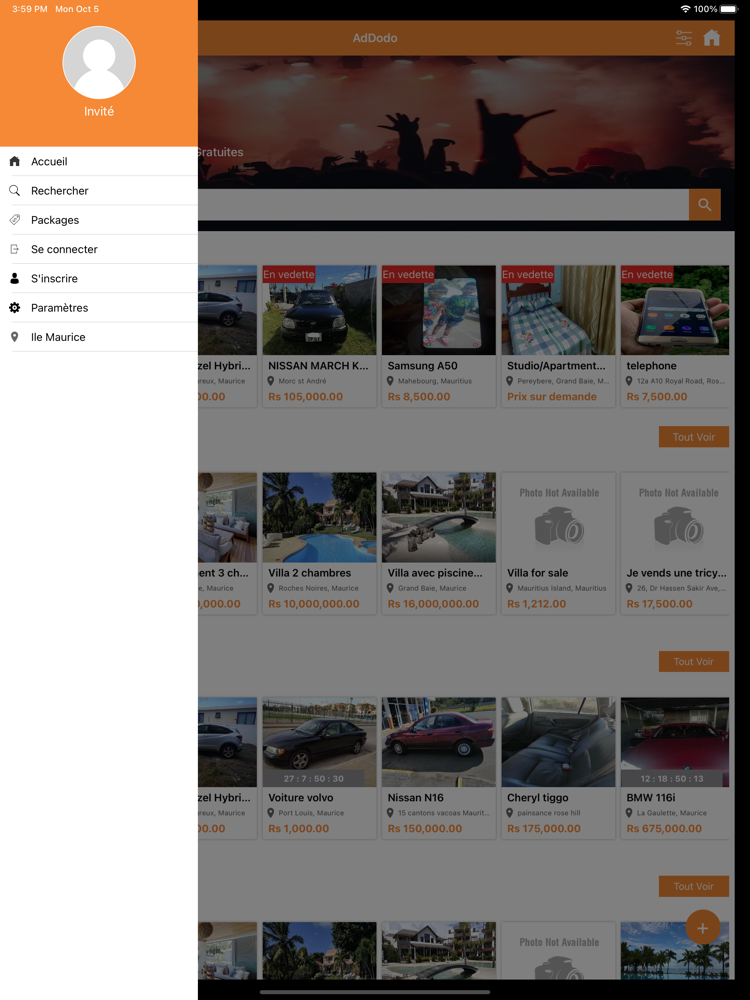The height and width of the screenshot is (1000, 750).
Task: Click the Se connecter login icon
Action: [x=15, y=249]
